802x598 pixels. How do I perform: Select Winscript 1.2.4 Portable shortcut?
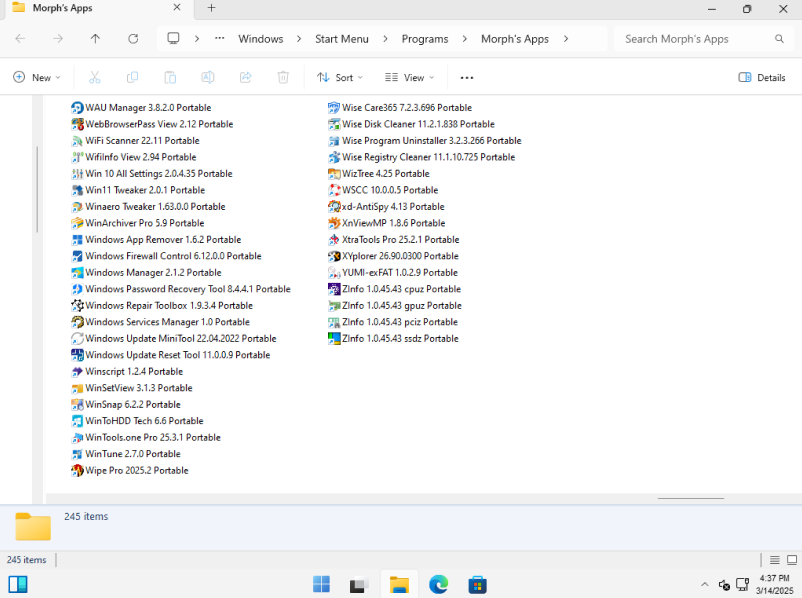[x=127, y=372]
